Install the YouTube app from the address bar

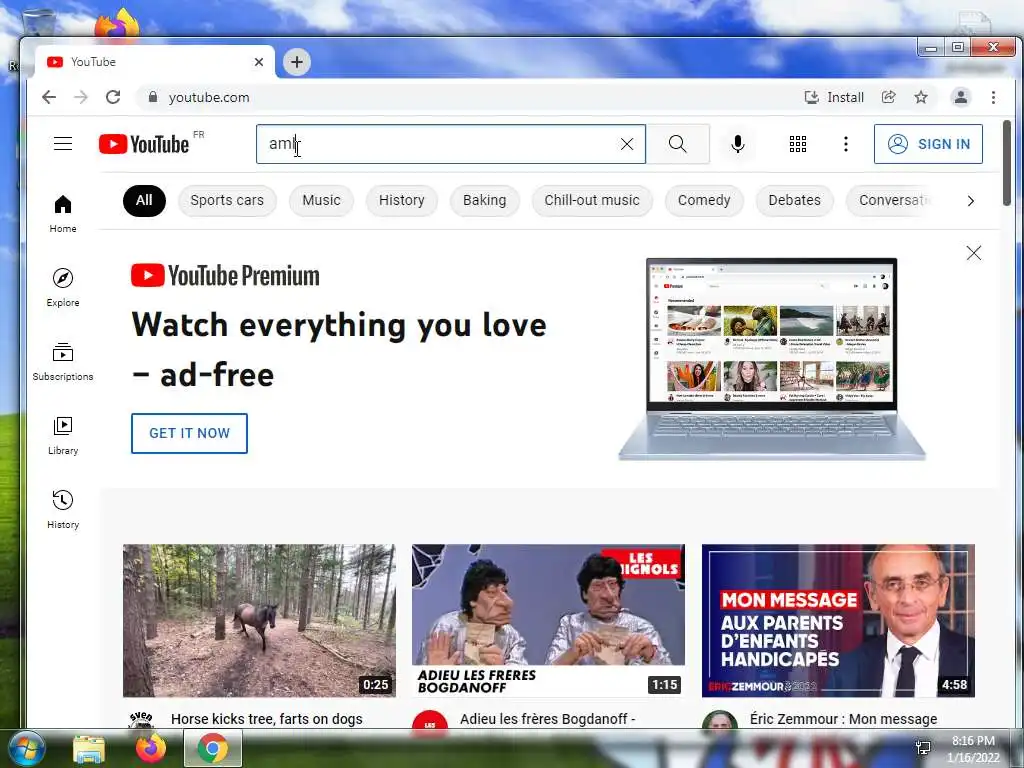(x=834, y=97)
